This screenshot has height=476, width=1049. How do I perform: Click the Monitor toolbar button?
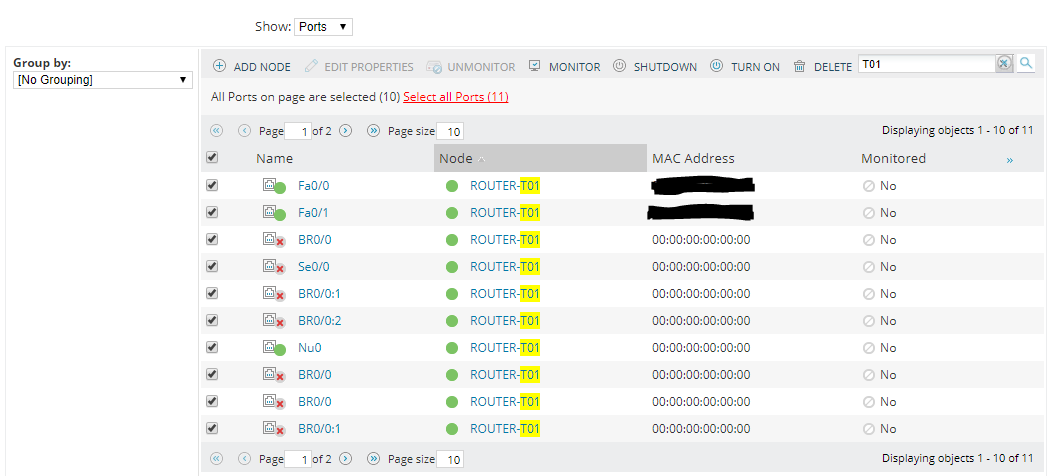[x=565, y=66]
